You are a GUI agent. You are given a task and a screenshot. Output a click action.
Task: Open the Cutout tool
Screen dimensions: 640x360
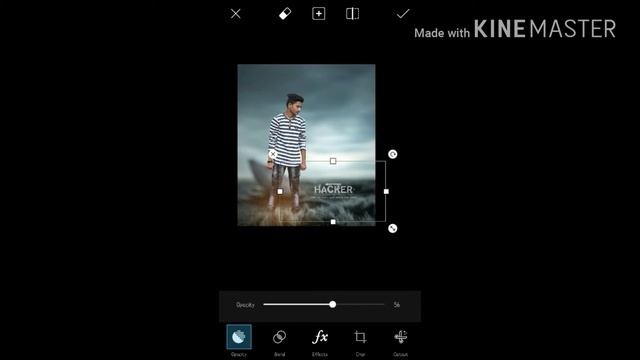click(x=400, y=341)
